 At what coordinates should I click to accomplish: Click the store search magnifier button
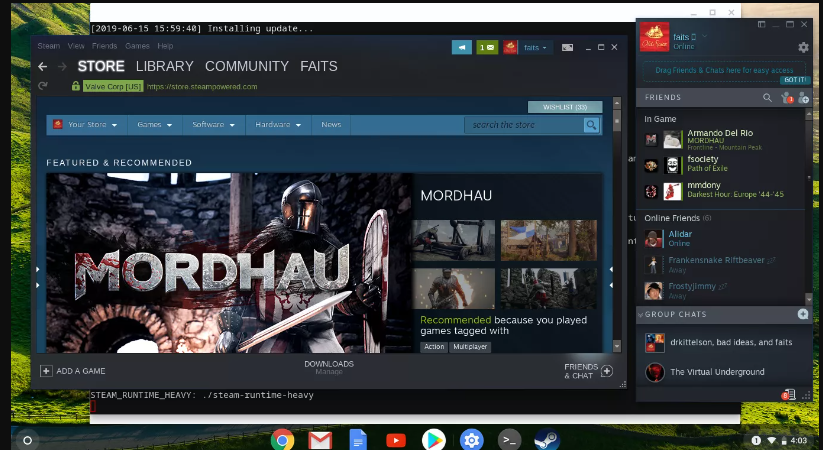[x=591, y=125]
